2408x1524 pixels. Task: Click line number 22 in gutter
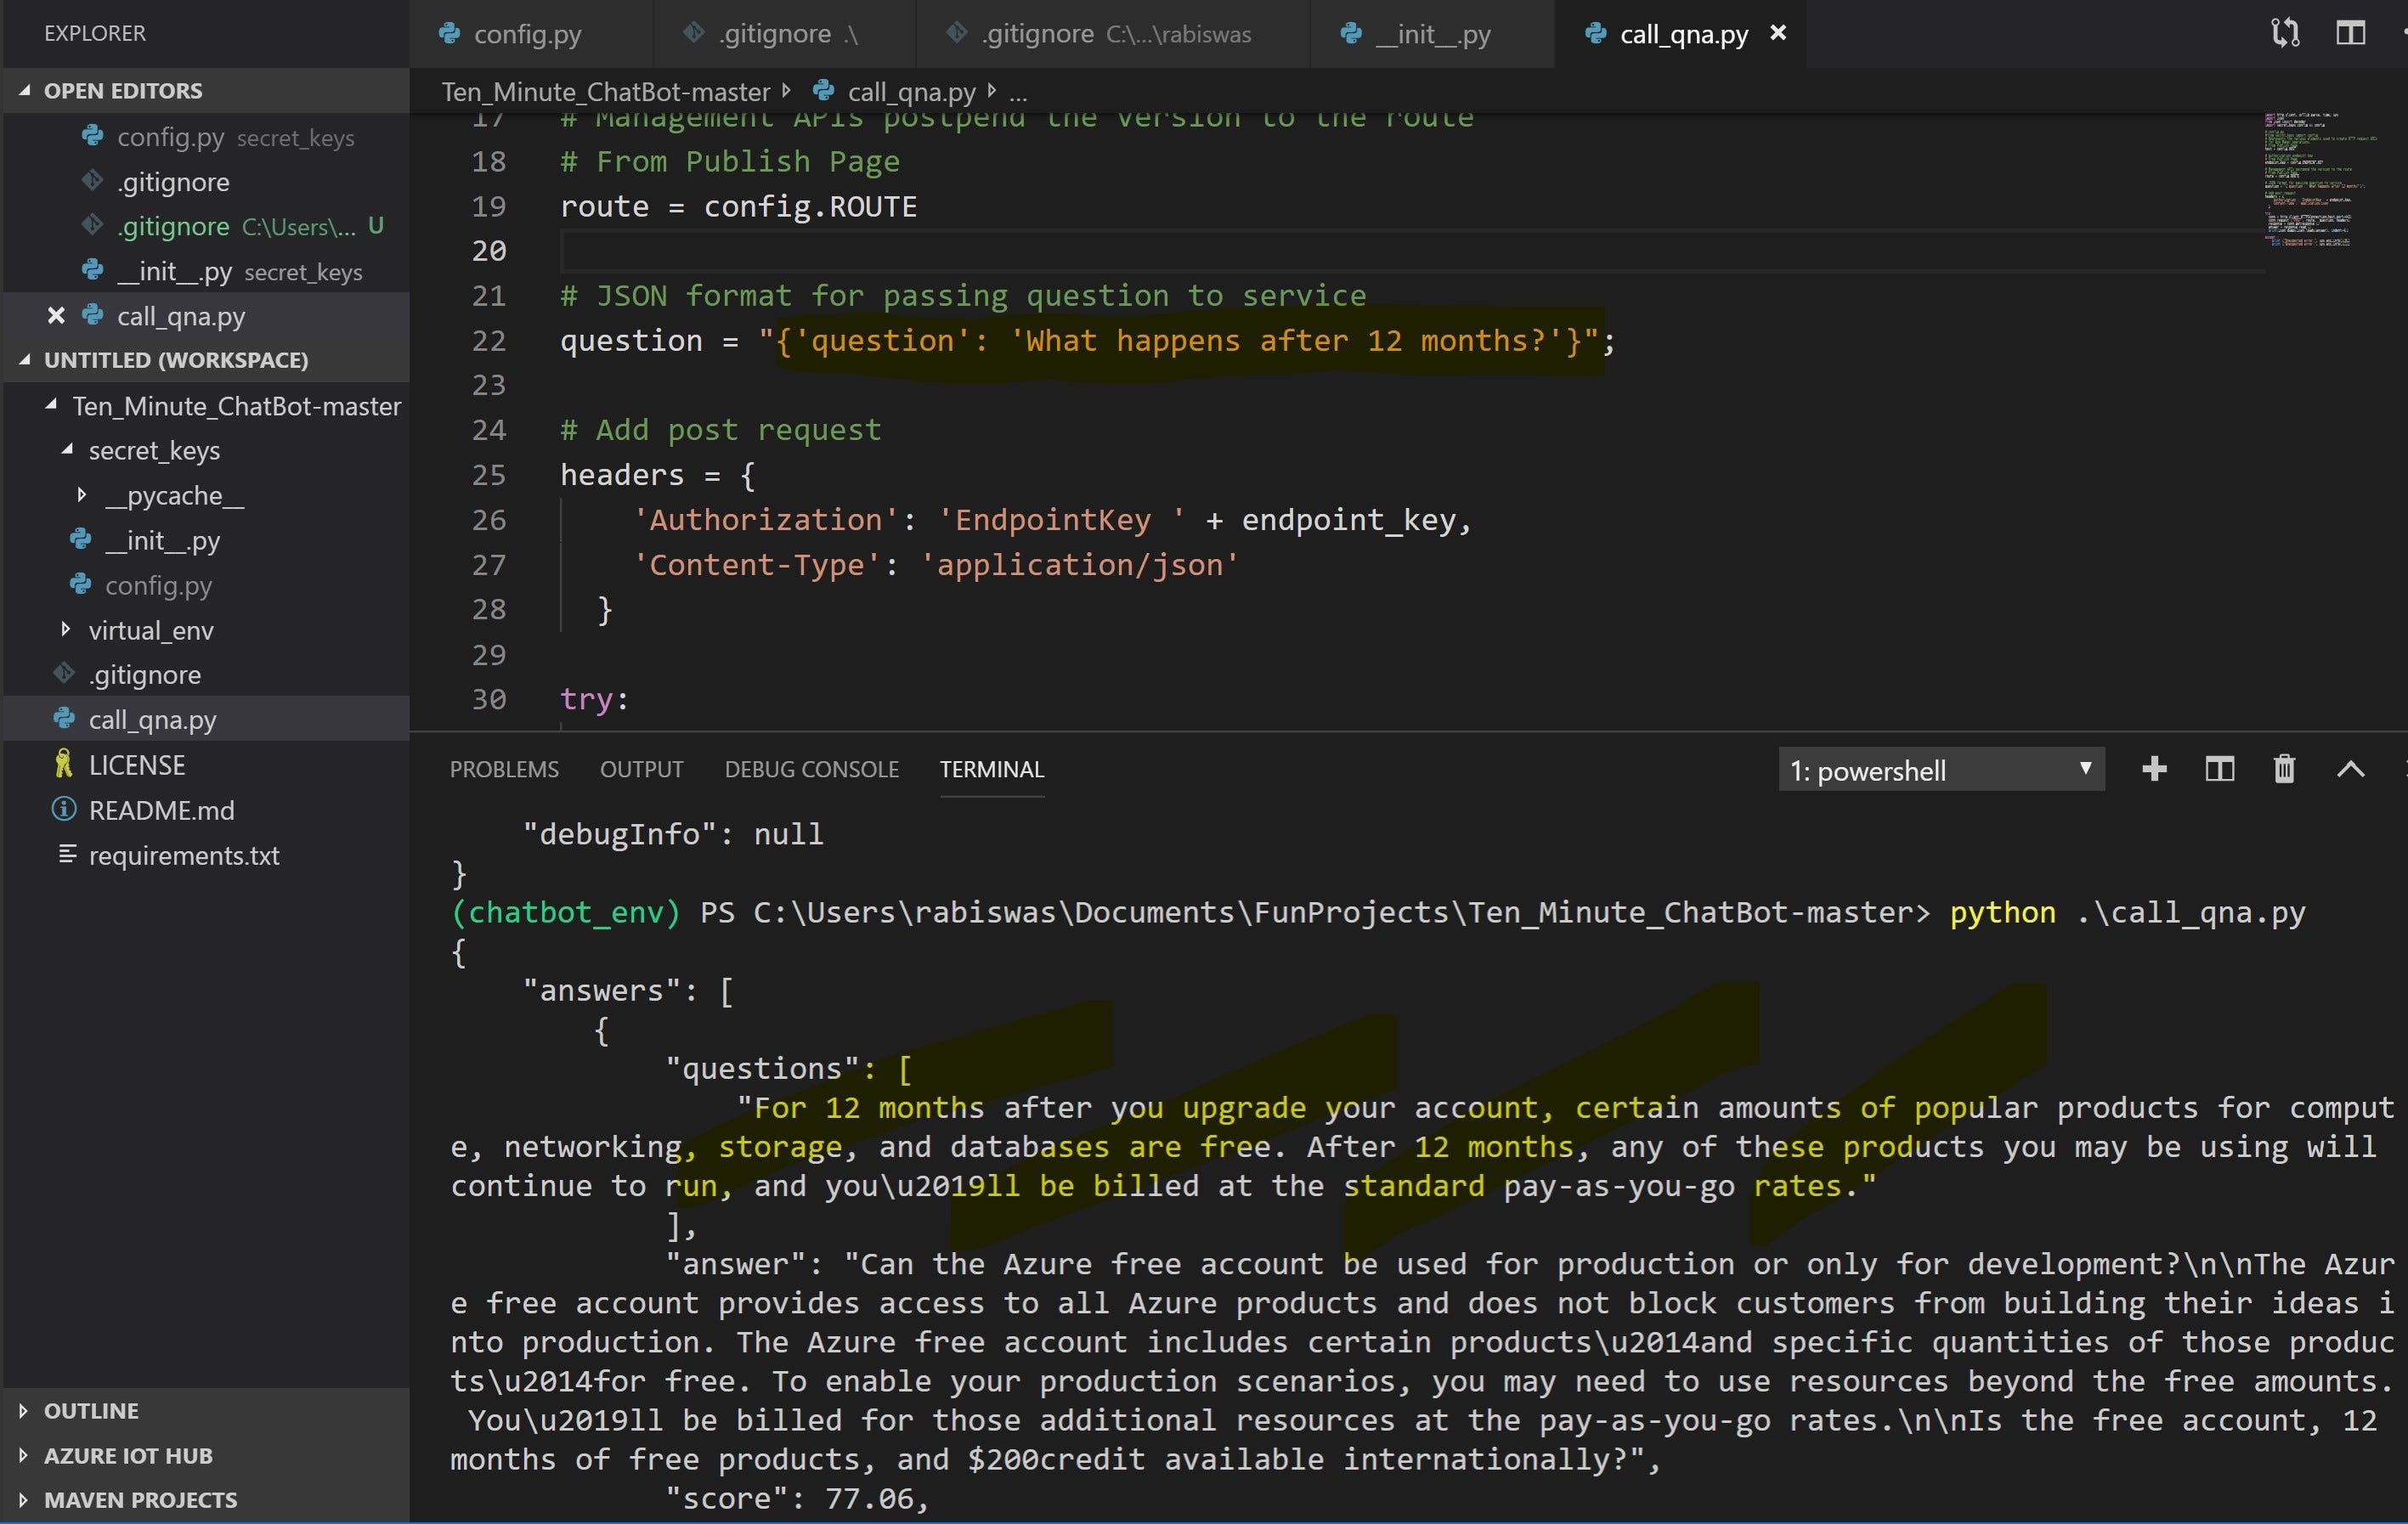click(489, 341)
